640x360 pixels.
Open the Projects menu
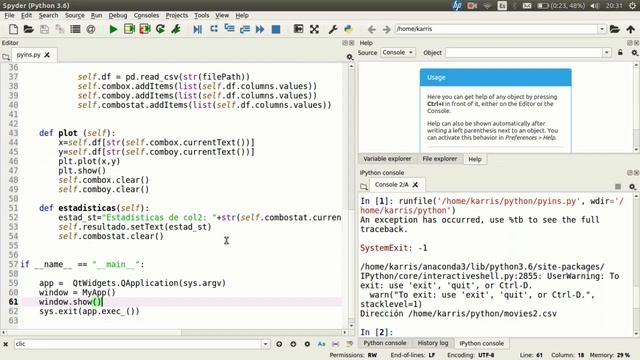tap(177, 15)
